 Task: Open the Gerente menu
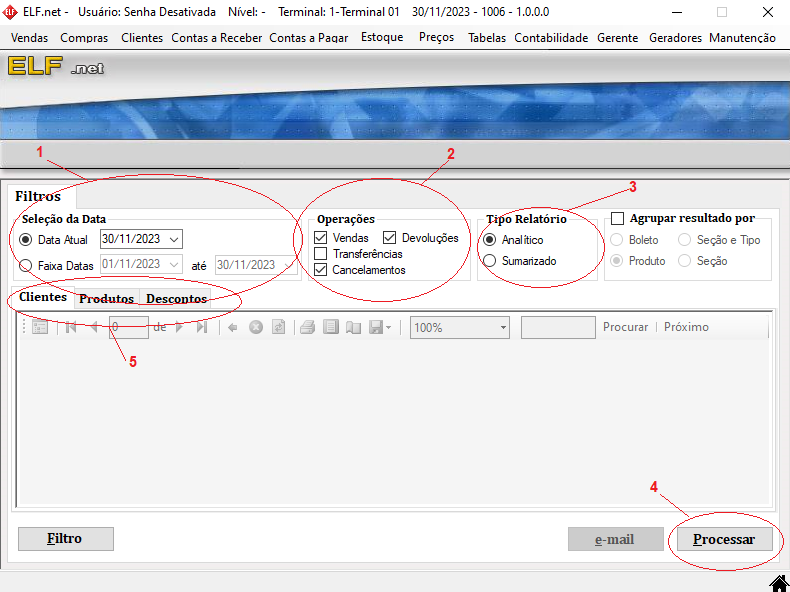click(618, 38)
